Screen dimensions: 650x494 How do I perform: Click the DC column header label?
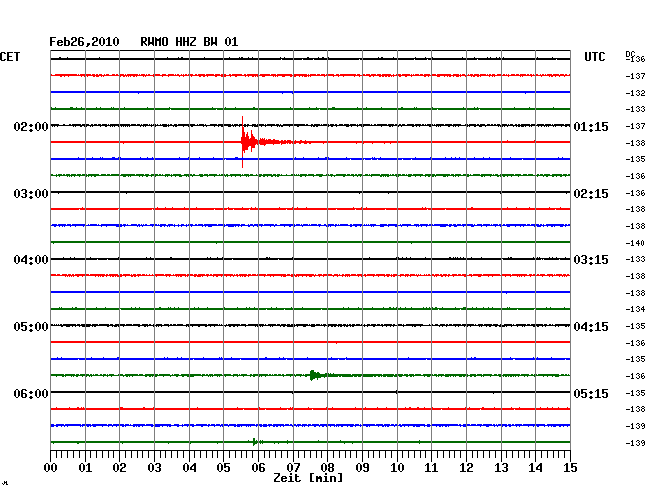tap(630, 54)
